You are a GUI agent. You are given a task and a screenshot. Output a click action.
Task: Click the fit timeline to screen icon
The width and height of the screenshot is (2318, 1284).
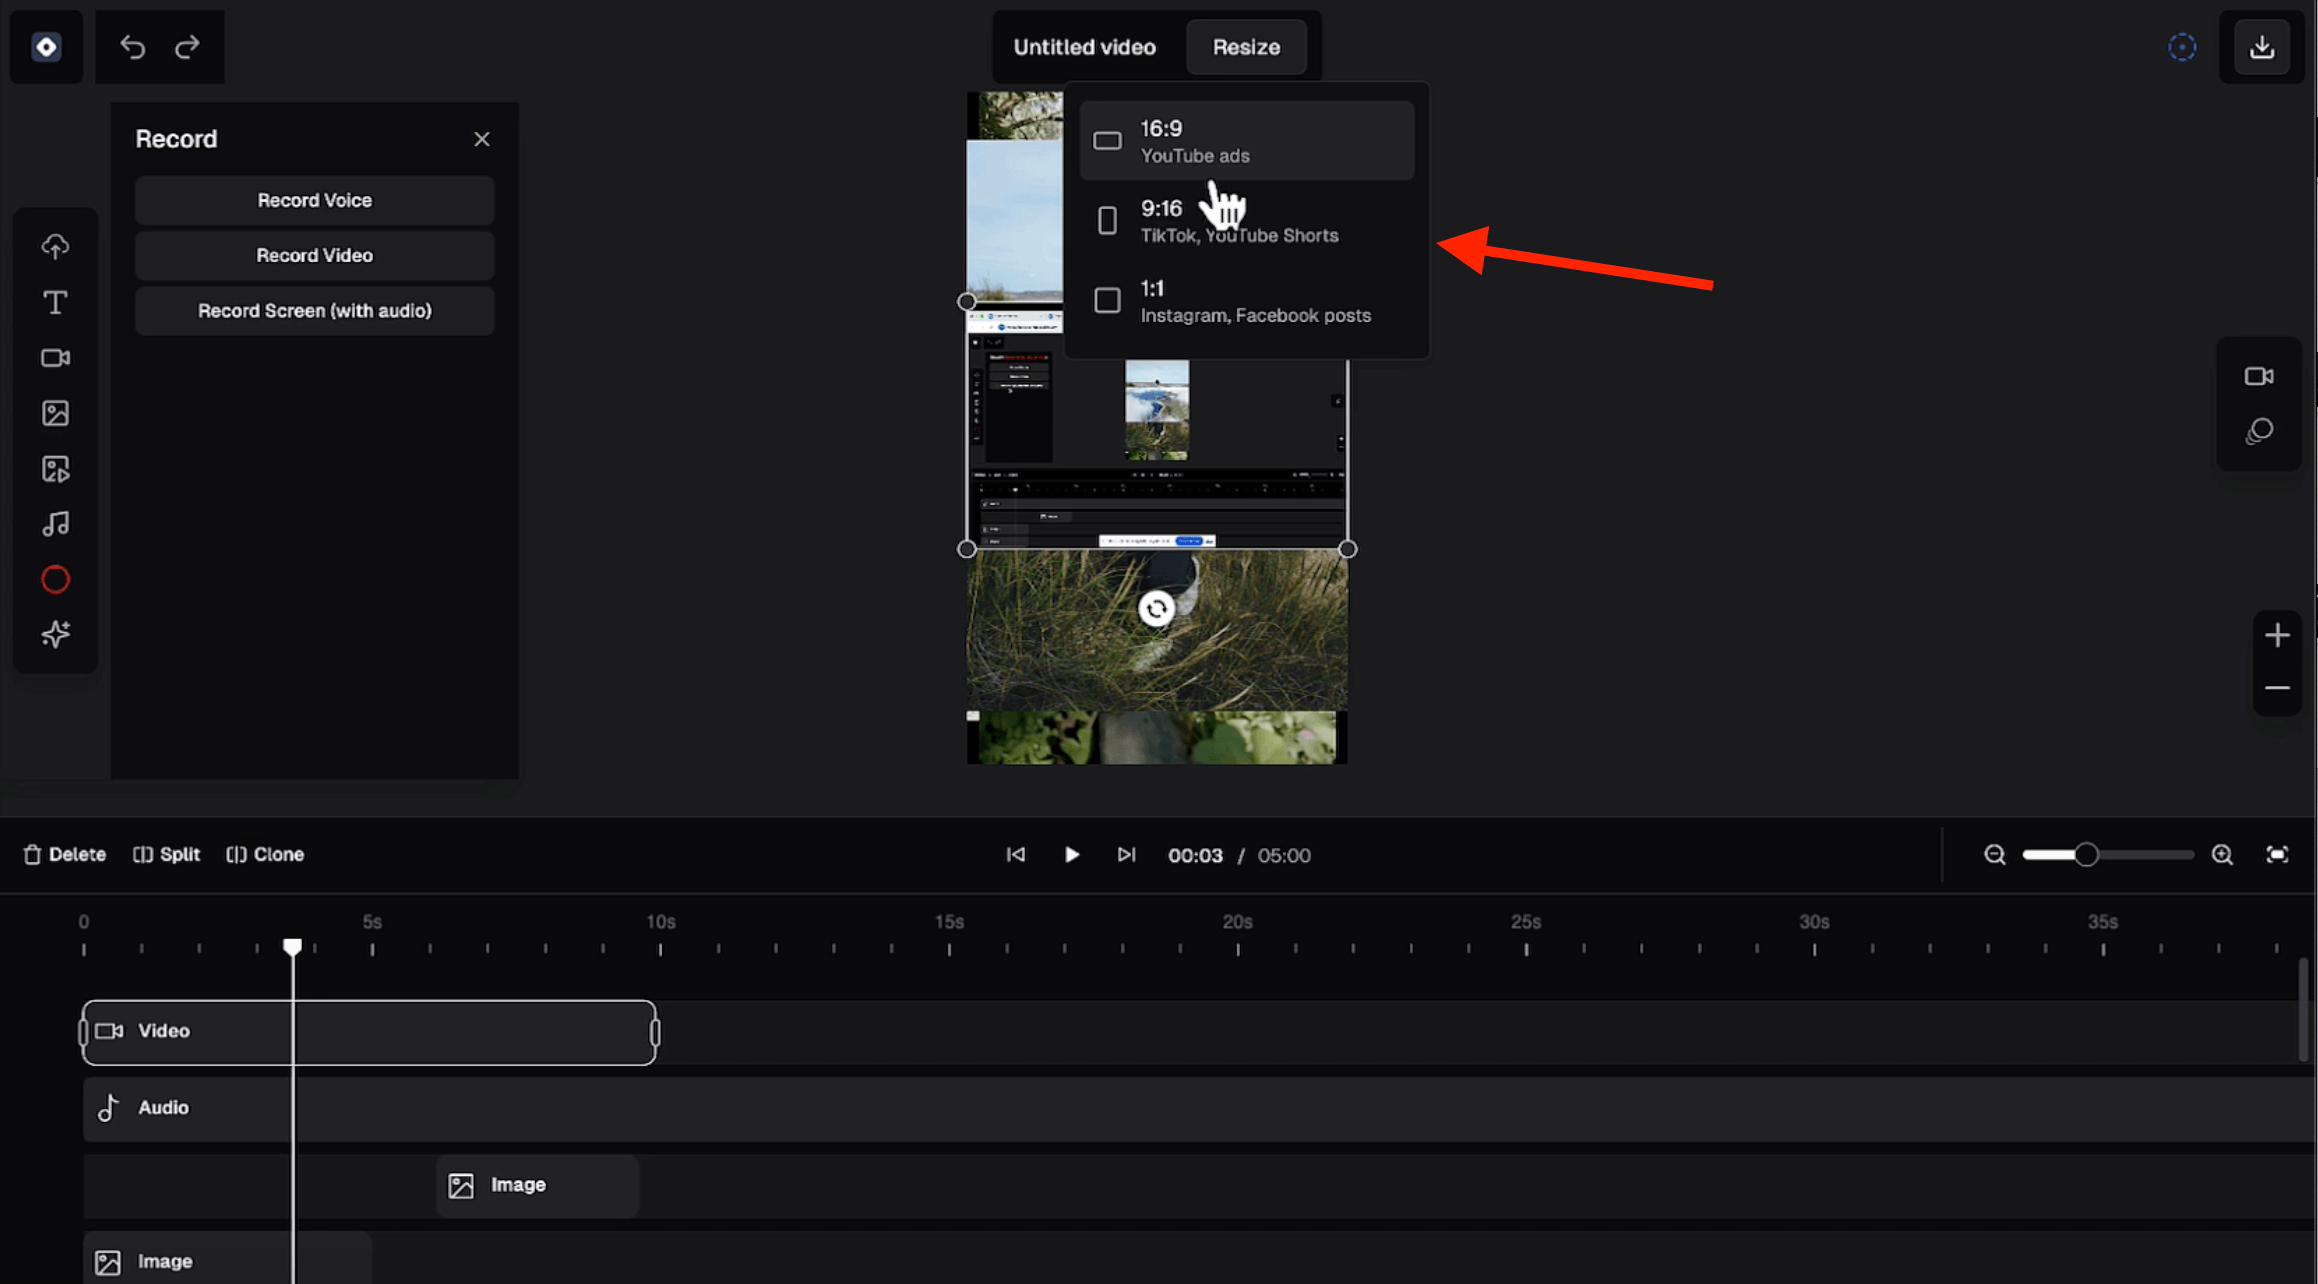point(2277,854)
